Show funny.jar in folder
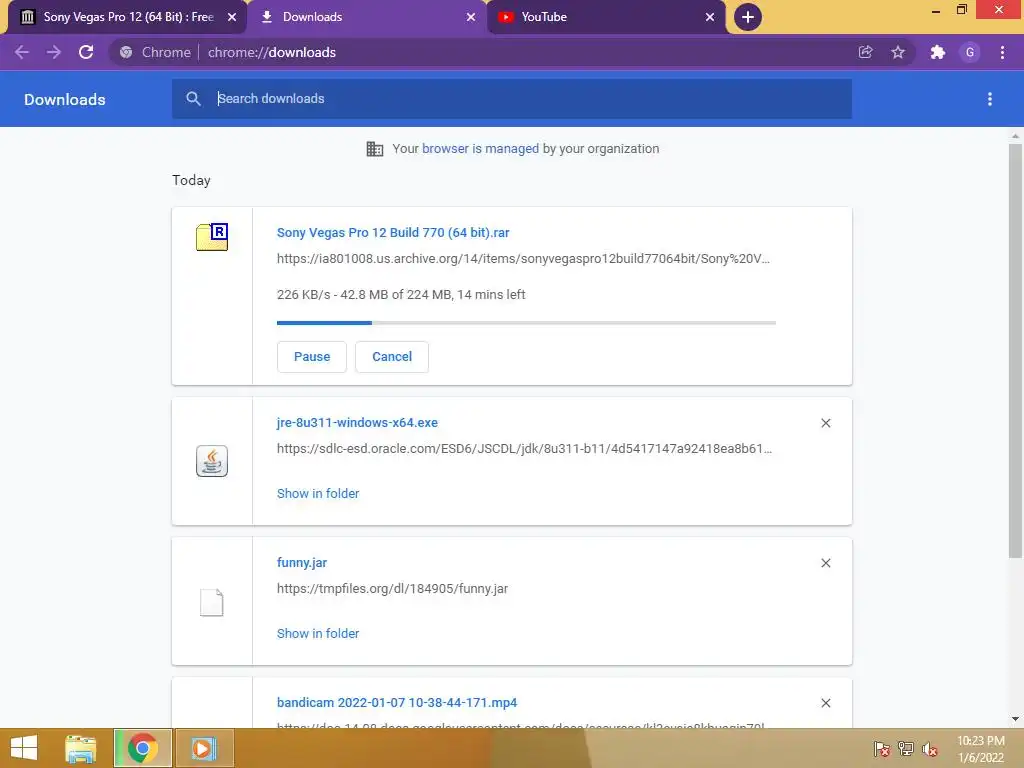This screenshot has width=1024, height=768. pyautogui.click(x=318, y=633)
